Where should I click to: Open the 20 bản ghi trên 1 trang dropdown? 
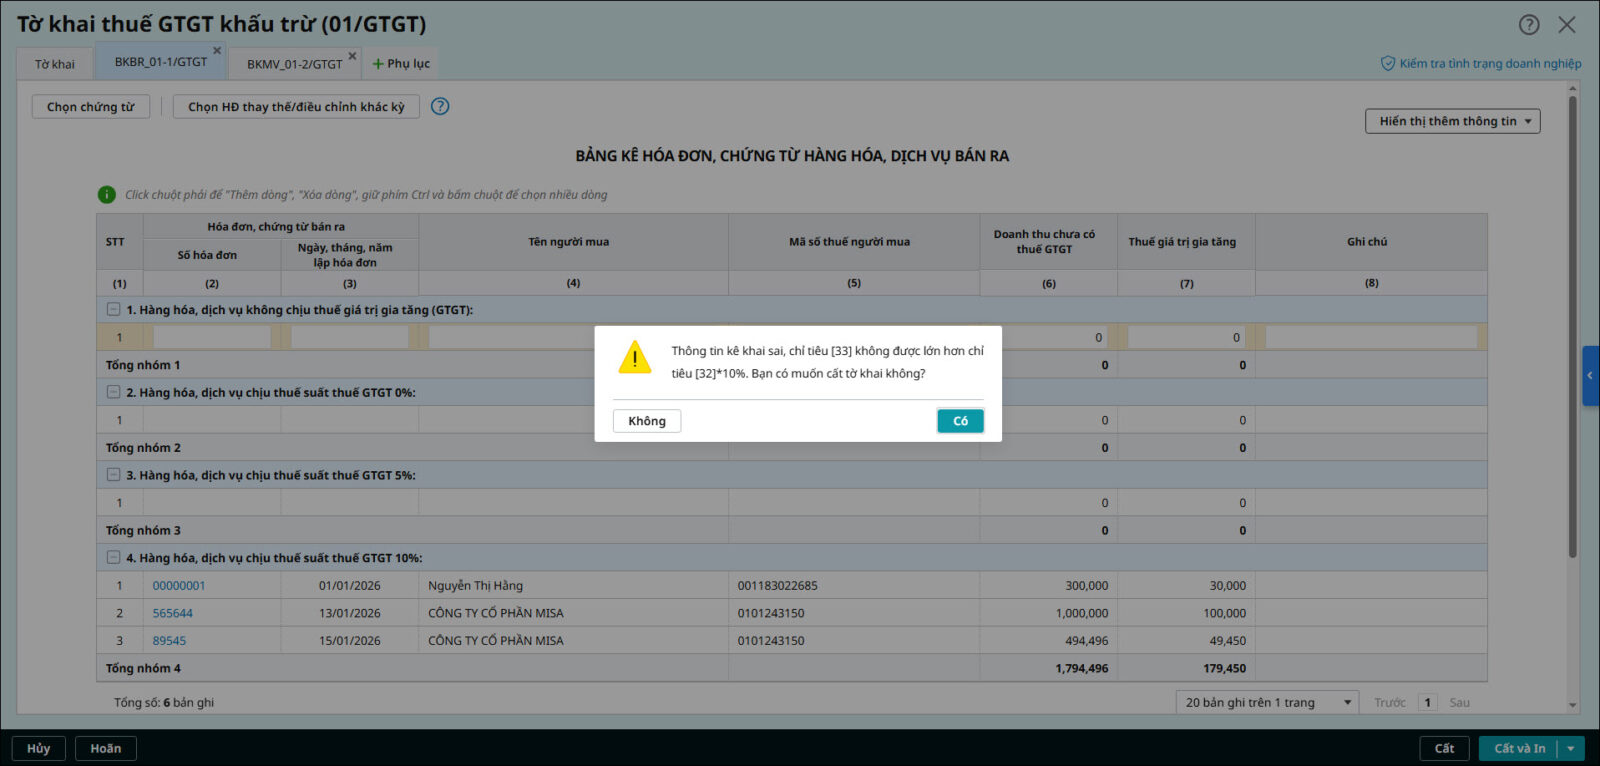tap(1267, 703)
